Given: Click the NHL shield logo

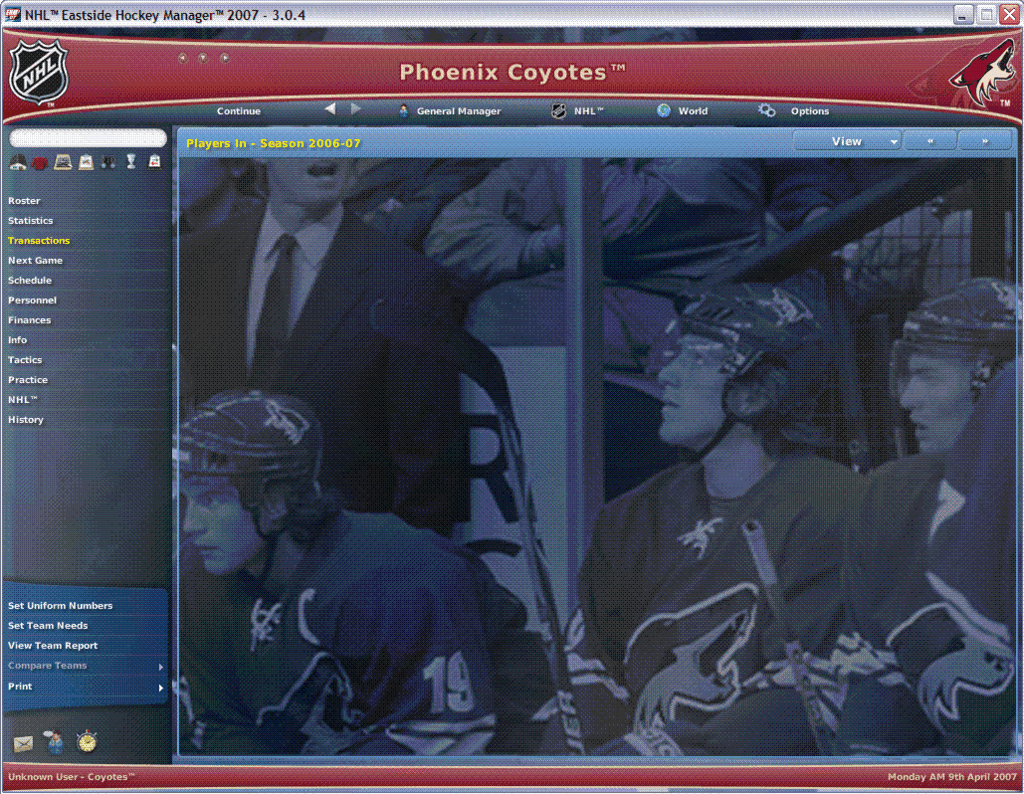Looking at the screenshot, I should 39,72.
